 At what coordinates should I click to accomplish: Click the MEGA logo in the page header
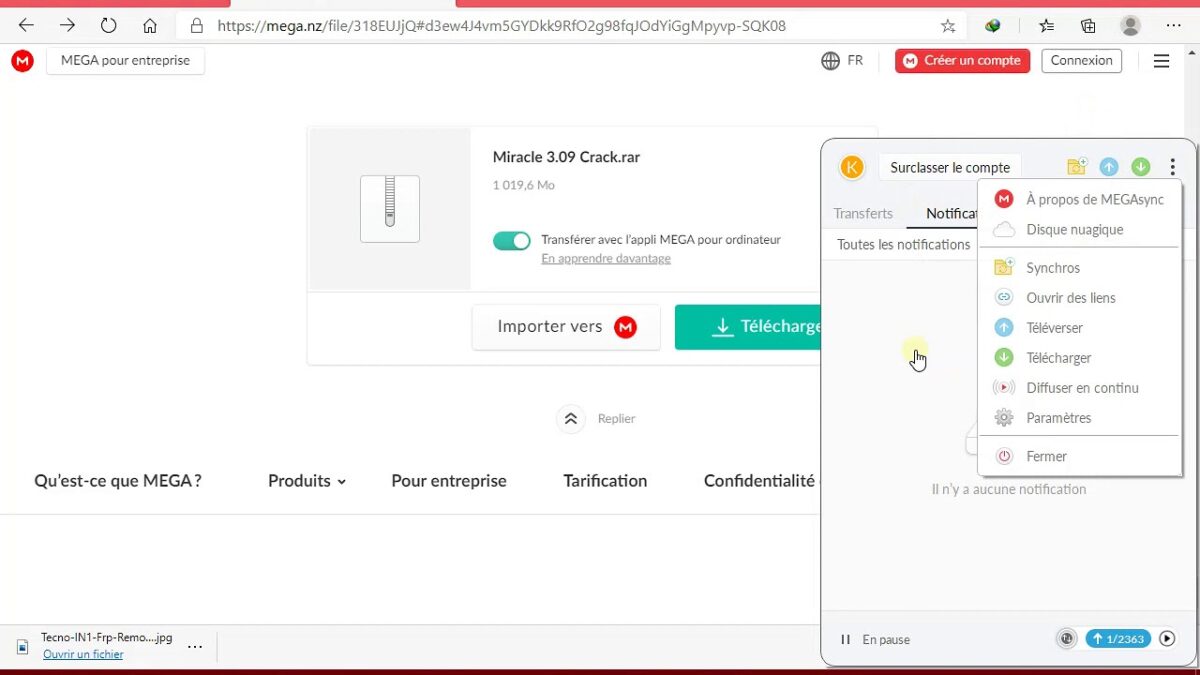point(22,61)
